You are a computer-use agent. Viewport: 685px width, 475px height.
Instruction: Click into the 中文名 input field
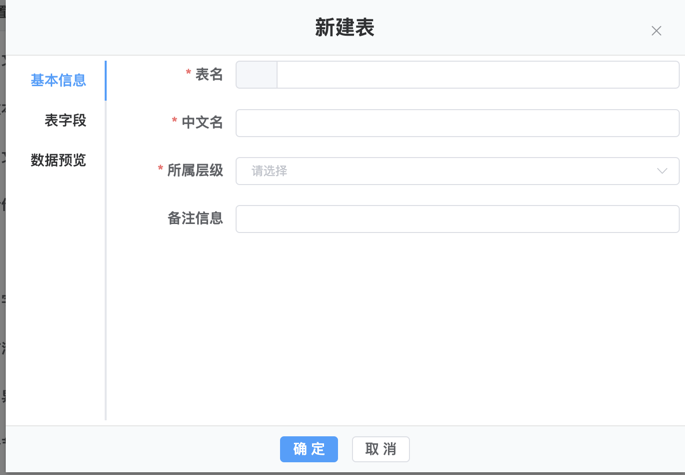pyautogui.click(x=457, y=123)
